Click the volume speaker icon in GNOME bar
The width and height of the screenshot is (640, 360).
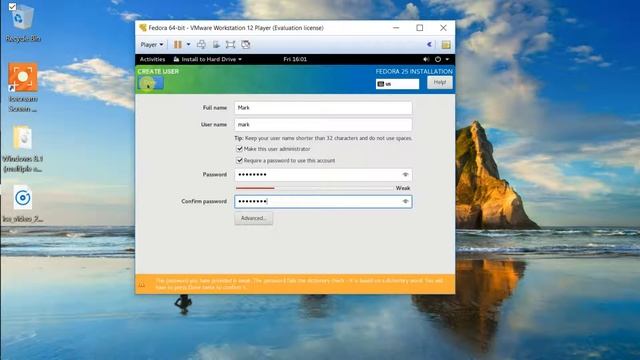click(x=426, y=59)
